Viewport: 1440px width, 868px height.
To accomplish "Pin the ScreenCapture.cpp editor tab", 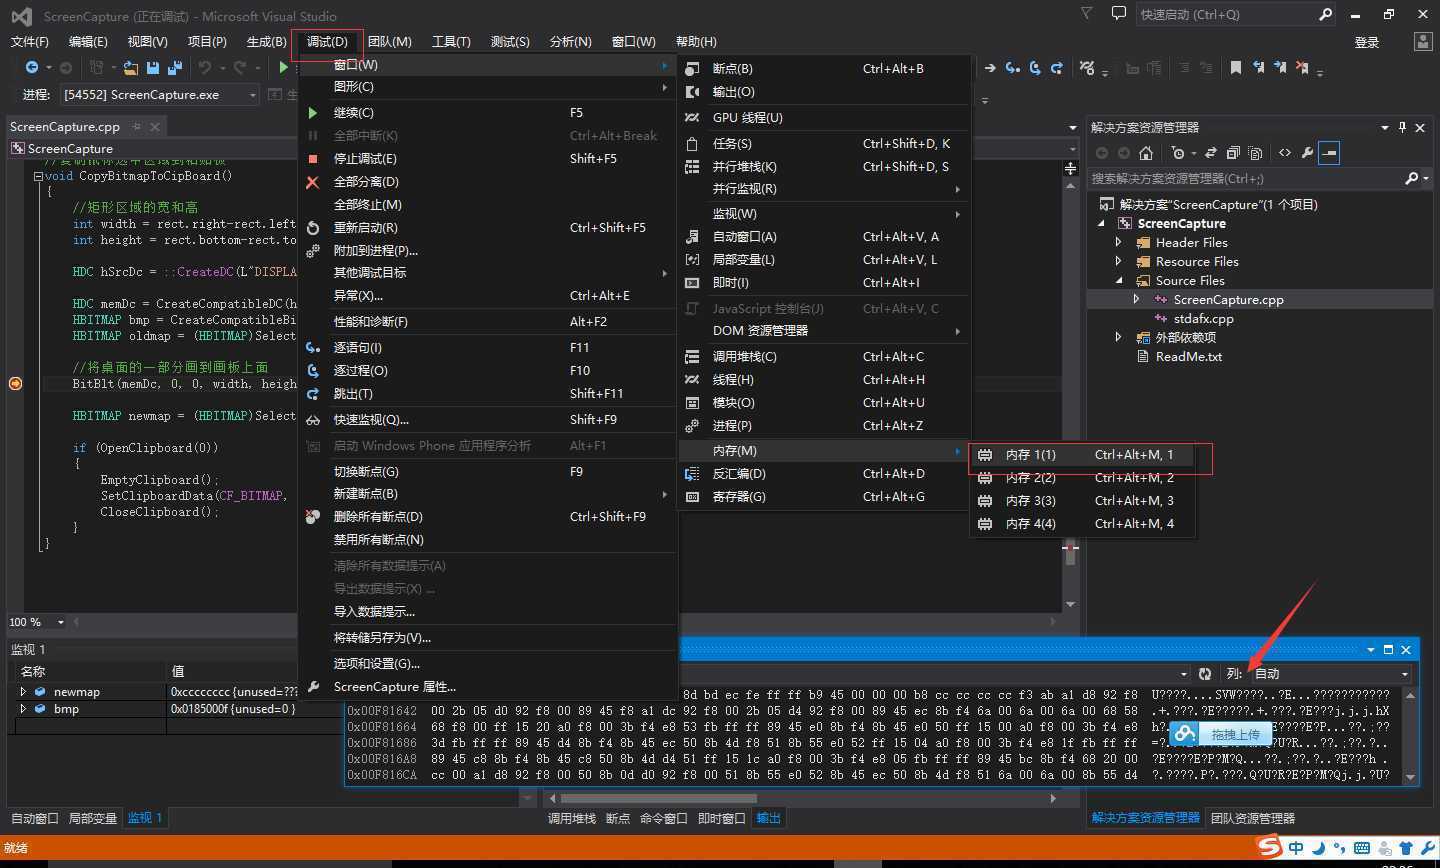I will pos(135,127).
